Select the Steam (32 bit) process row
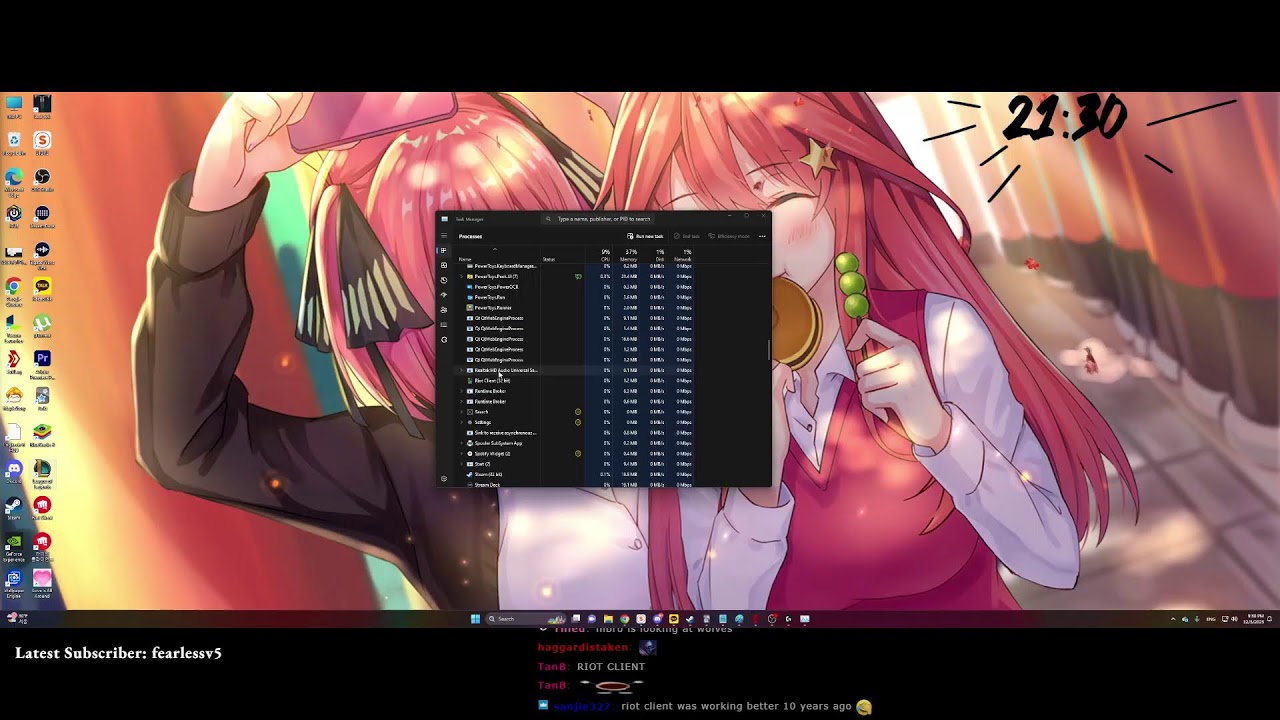 tap(575, 474)
